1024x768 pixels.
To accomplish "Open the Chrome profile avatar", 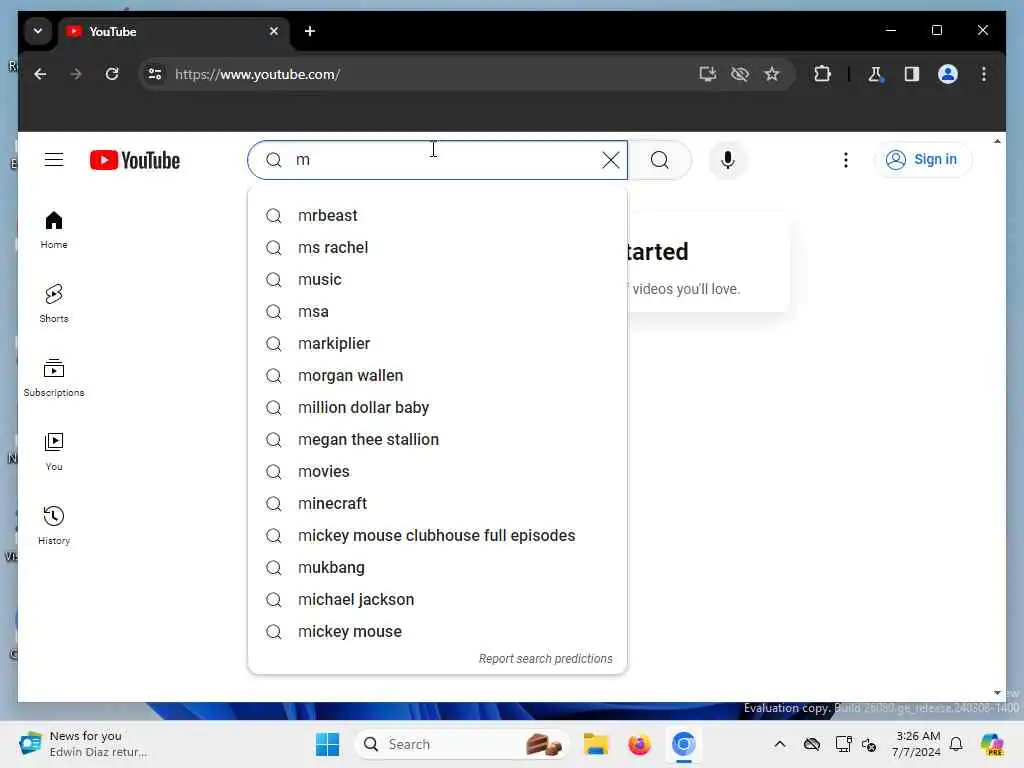I will coord(948,74).
